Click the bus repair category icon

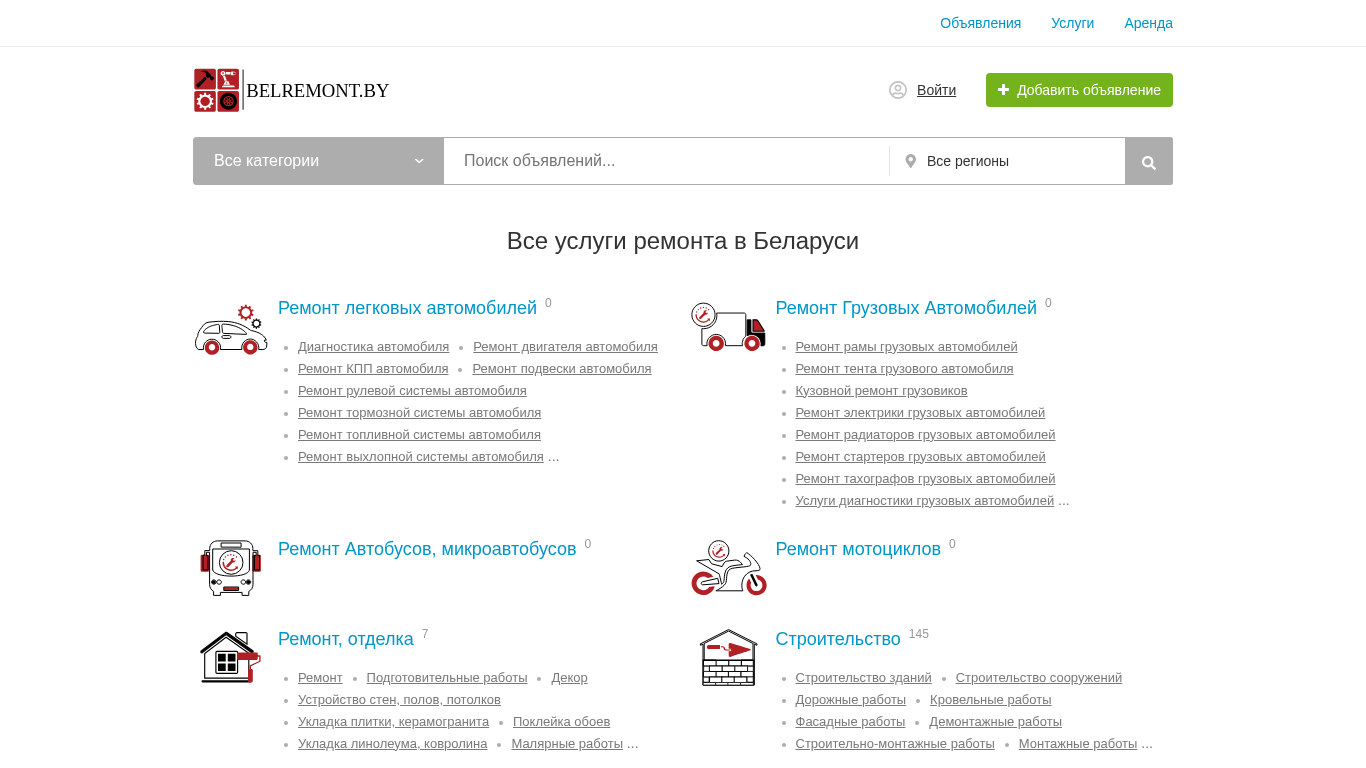[230, 568]
